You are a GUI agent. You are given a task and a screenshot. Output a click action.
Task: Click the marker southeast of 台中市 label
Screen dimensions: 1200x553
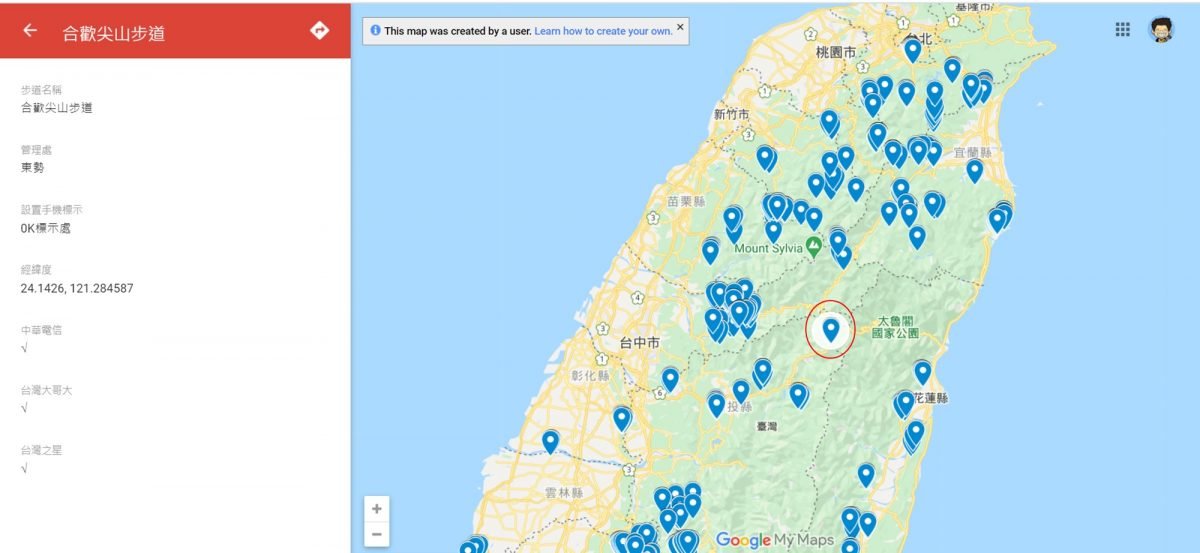[x=670, y=379]
